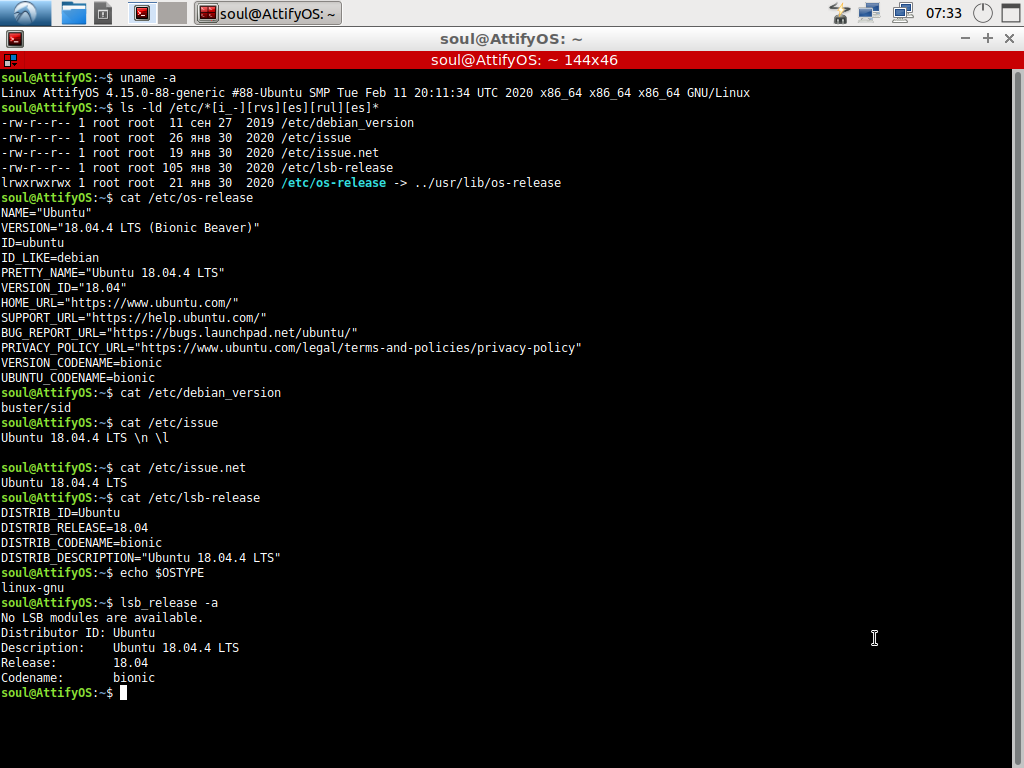Image resolution: width=1024 pixels, height=768 pixels.
Task: Click the ID_LIKE=debian line
Action: (x=50, y=258)
